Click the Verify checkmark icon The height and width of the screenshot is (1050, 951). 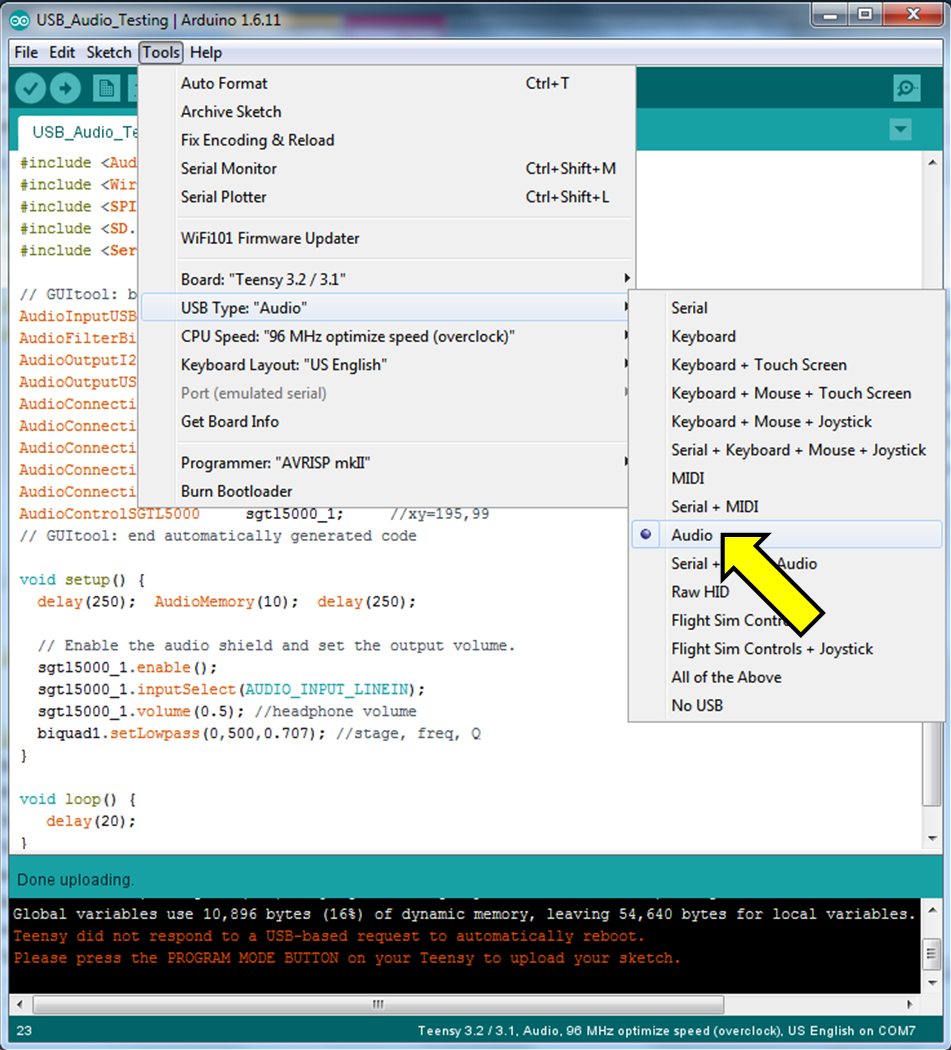click(x=30, y=88)
